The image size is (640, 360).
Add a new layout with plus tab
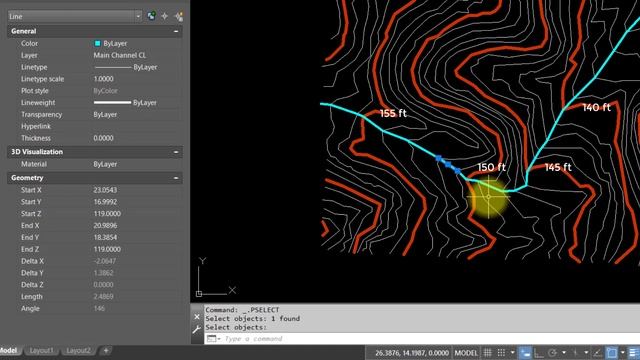coord(106,350)
